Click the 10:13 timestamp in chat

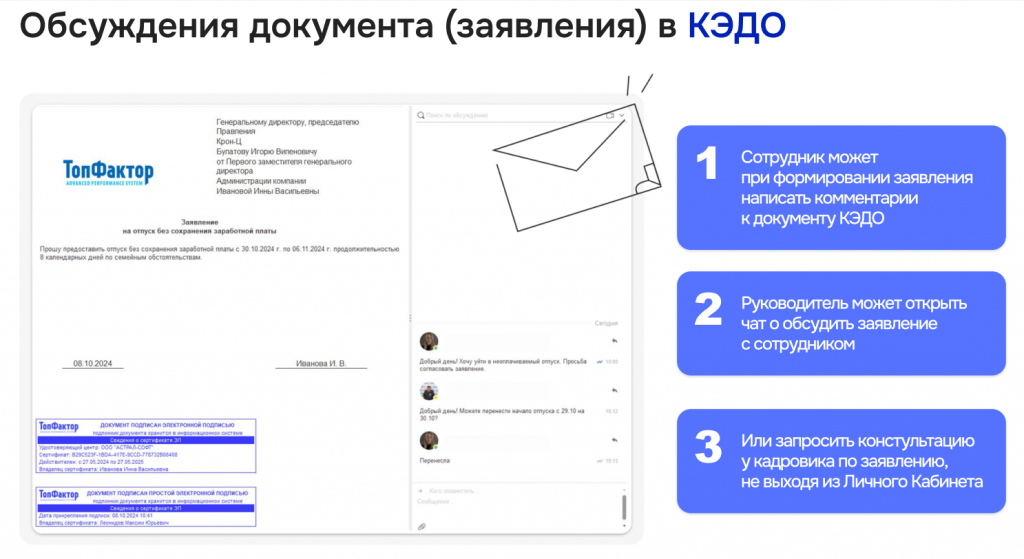click(x=611, y=461)
